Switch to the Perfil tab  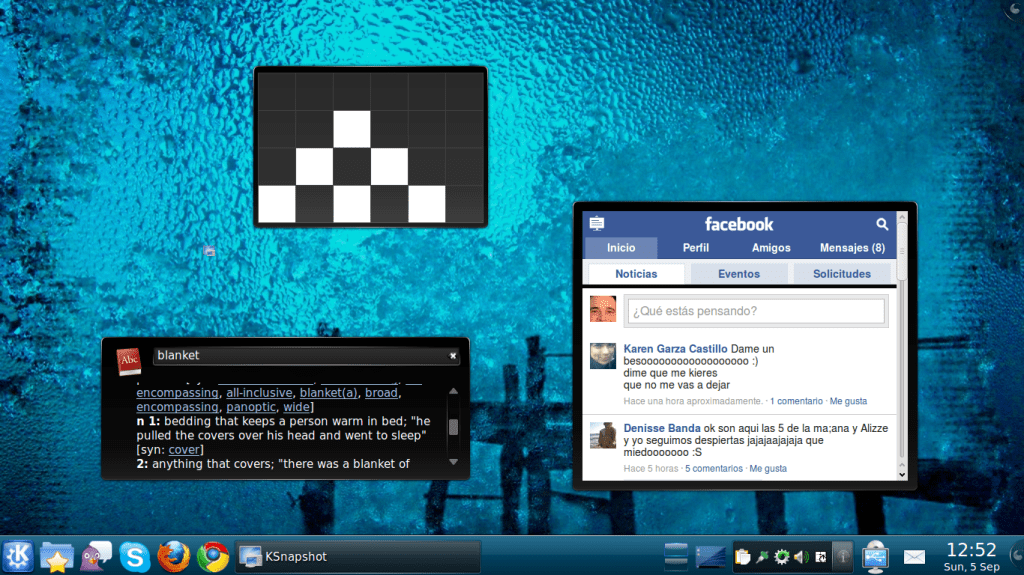tap(696, 248)
